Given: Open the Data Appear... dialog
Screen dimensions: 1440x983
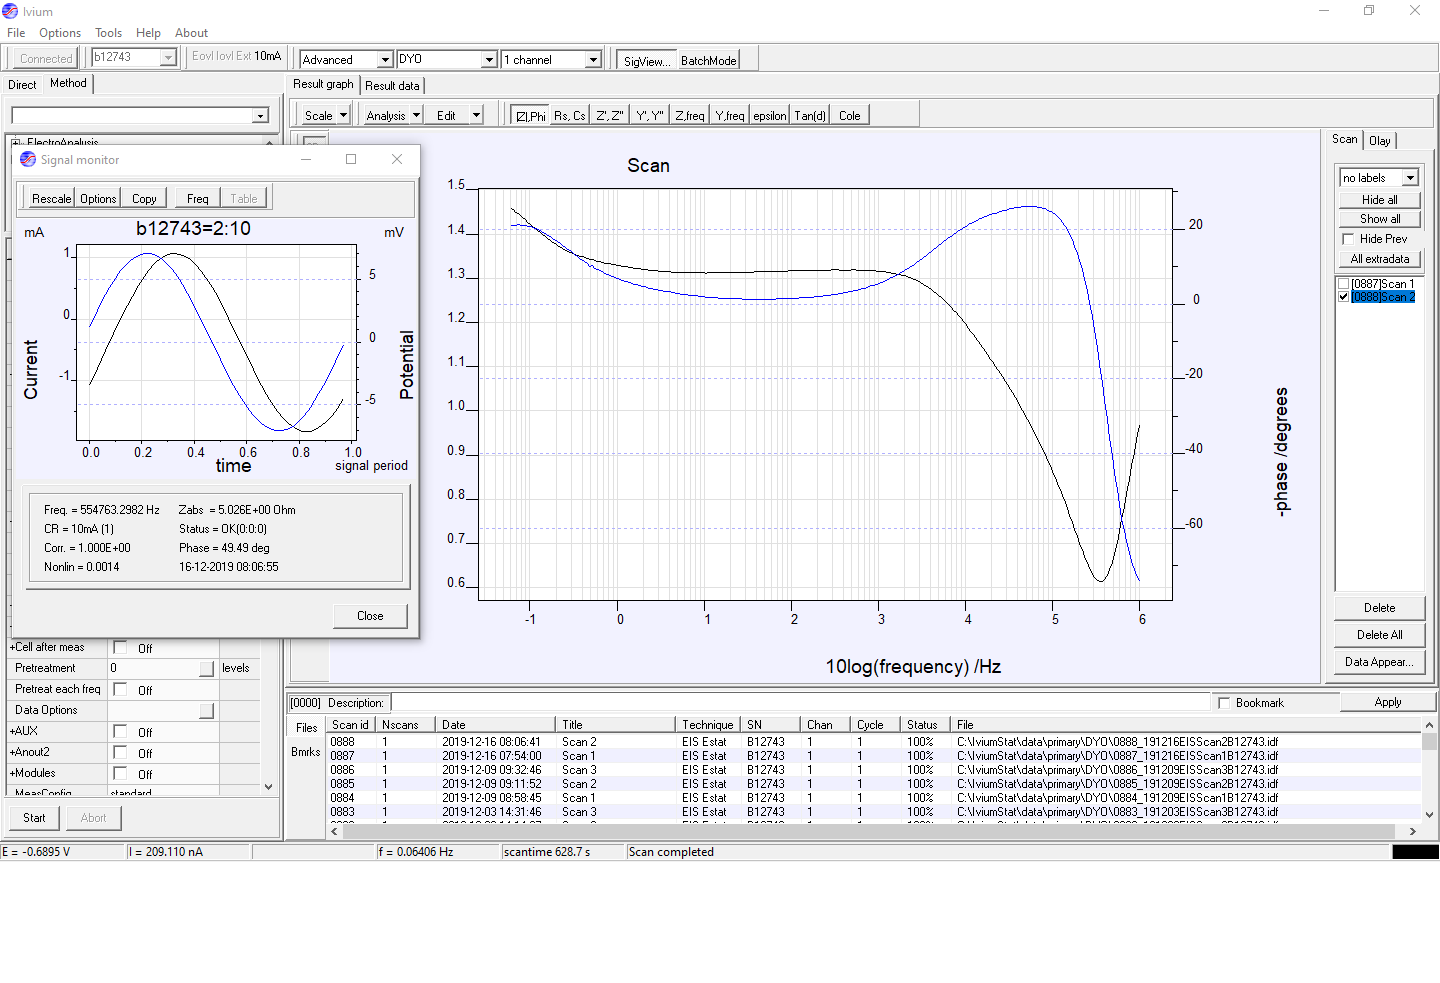Looking at the screenshot, I should [1379, 662].
